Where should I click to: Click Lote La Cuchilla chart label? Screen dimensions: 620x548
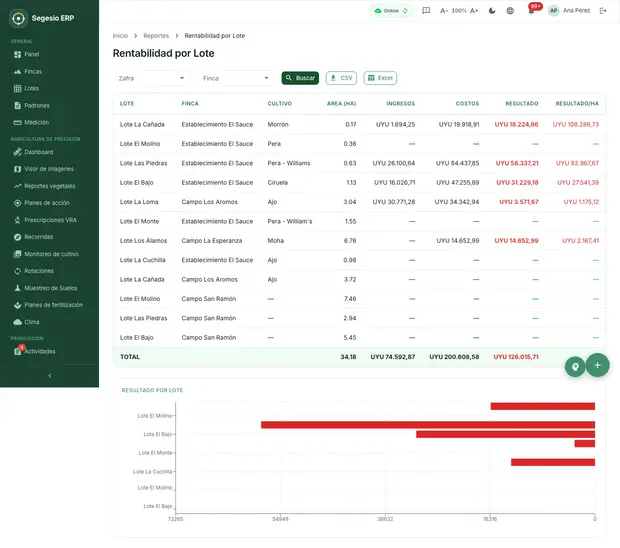[153, 472]
